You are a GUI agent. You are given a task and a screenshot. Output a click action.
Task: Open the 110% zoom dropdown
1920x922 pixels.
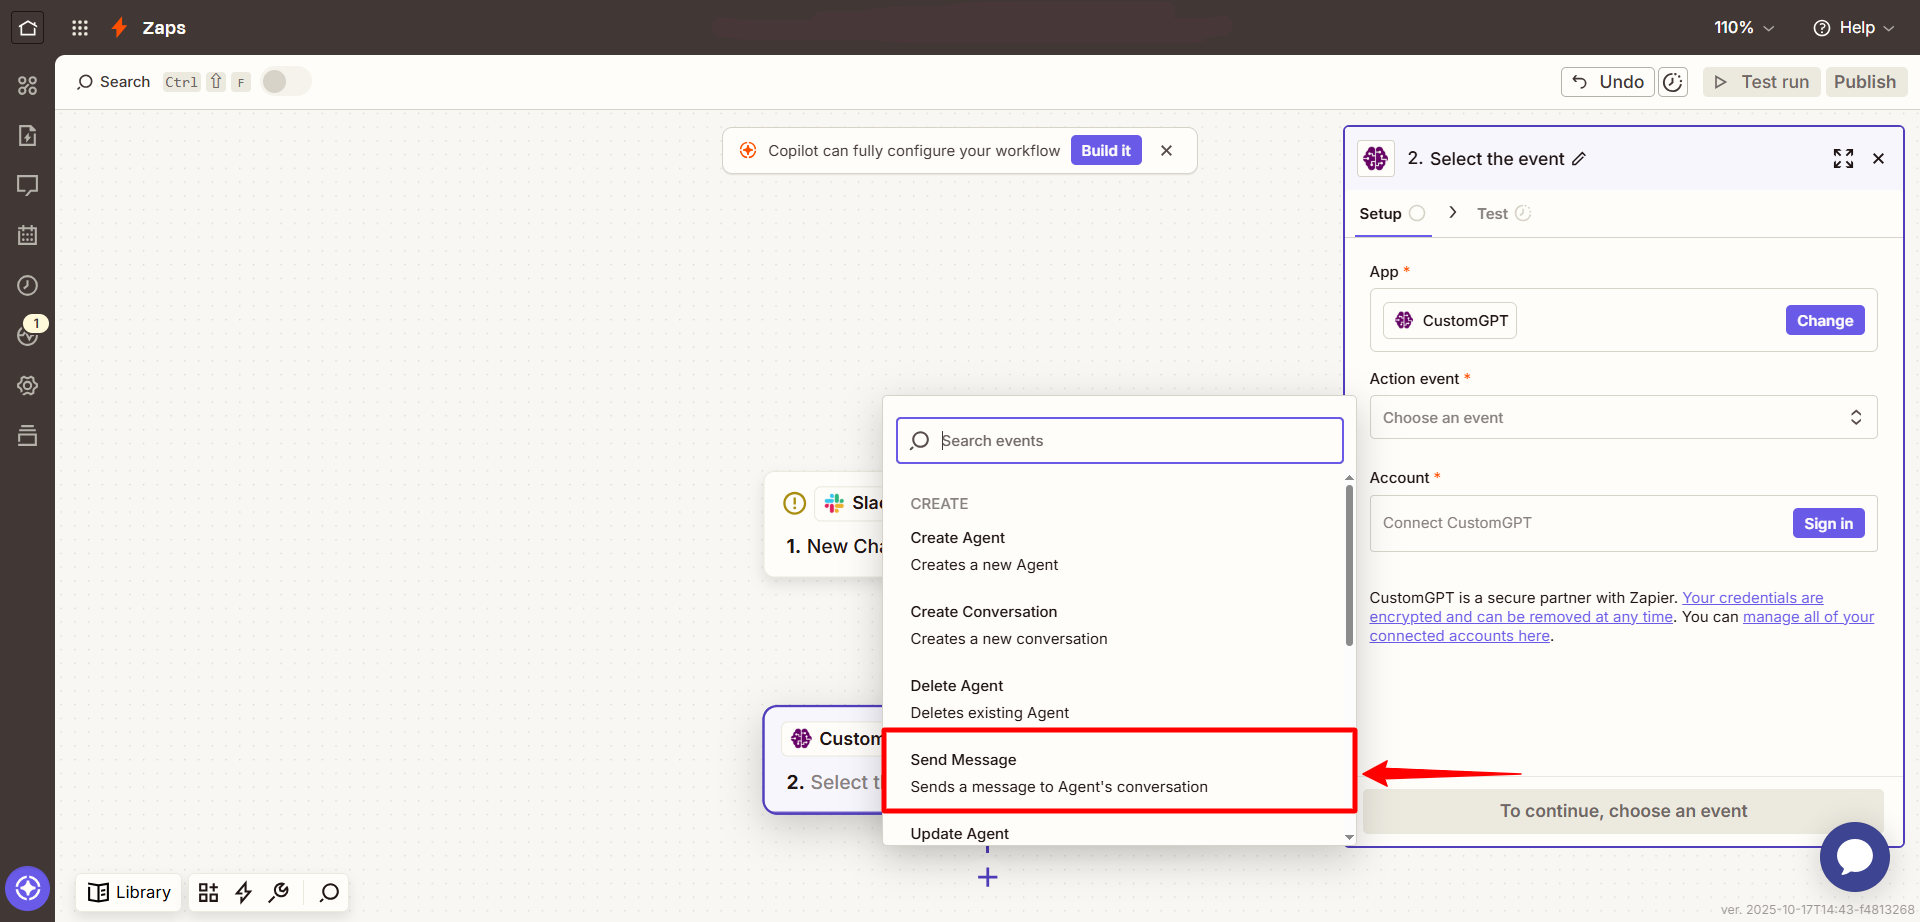1744,28
